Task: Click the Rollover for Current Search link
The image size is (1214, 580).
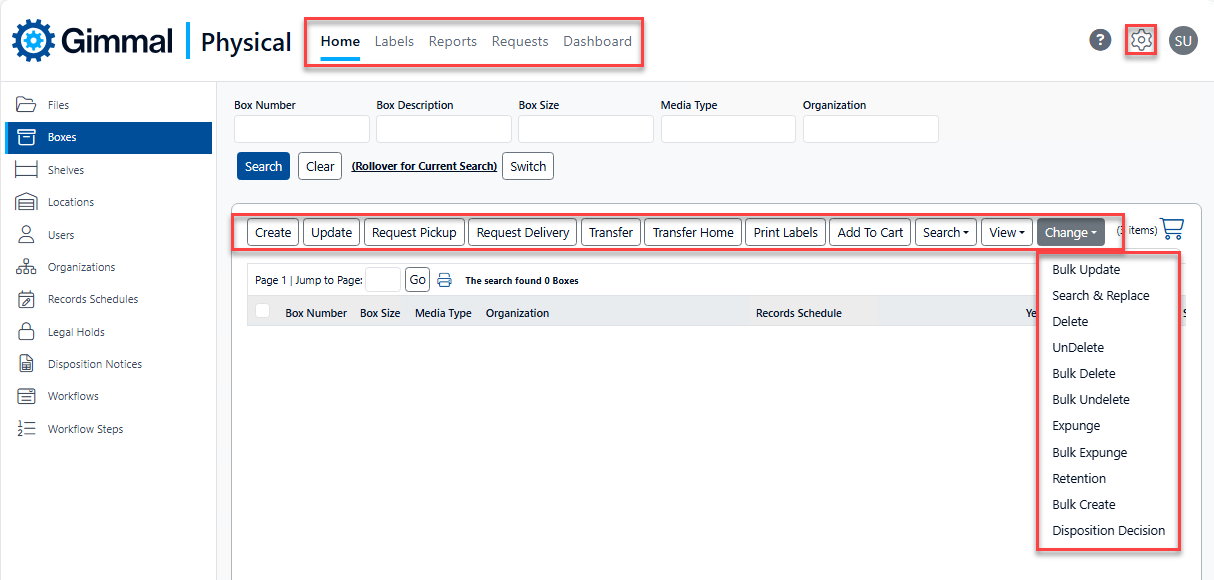Action: pyautogui.click(x=424, y=166)
